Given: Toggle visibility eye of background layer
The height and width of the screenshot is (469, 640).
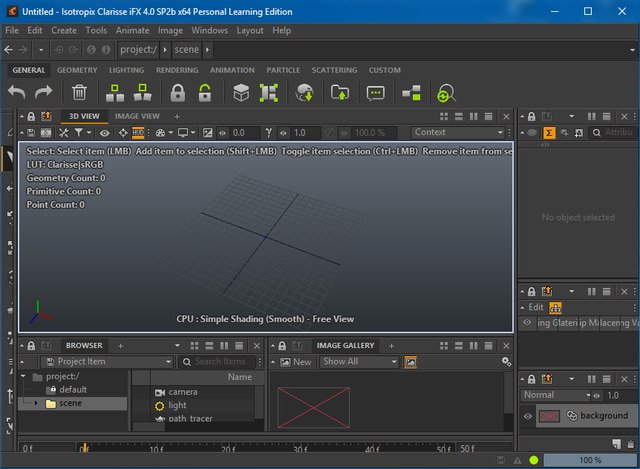Looking at the screenshot, I should (528, 416).
